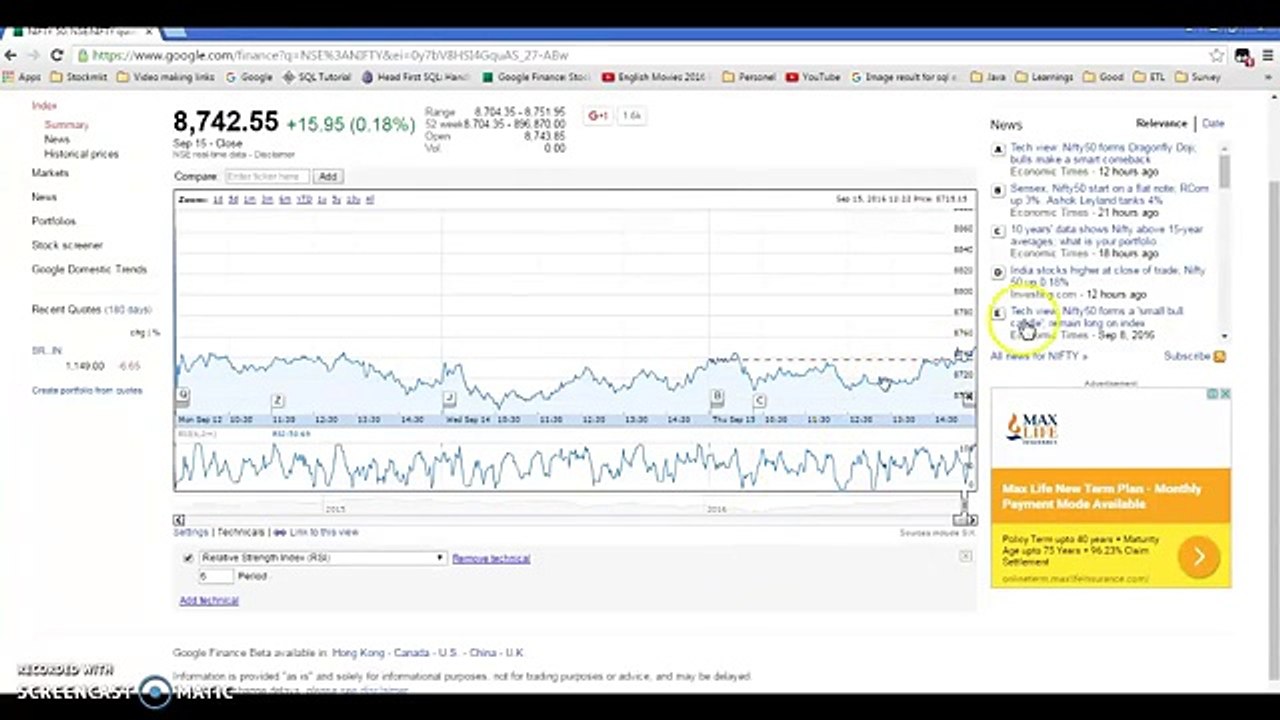Open Stock screener in sidebar

67,245
